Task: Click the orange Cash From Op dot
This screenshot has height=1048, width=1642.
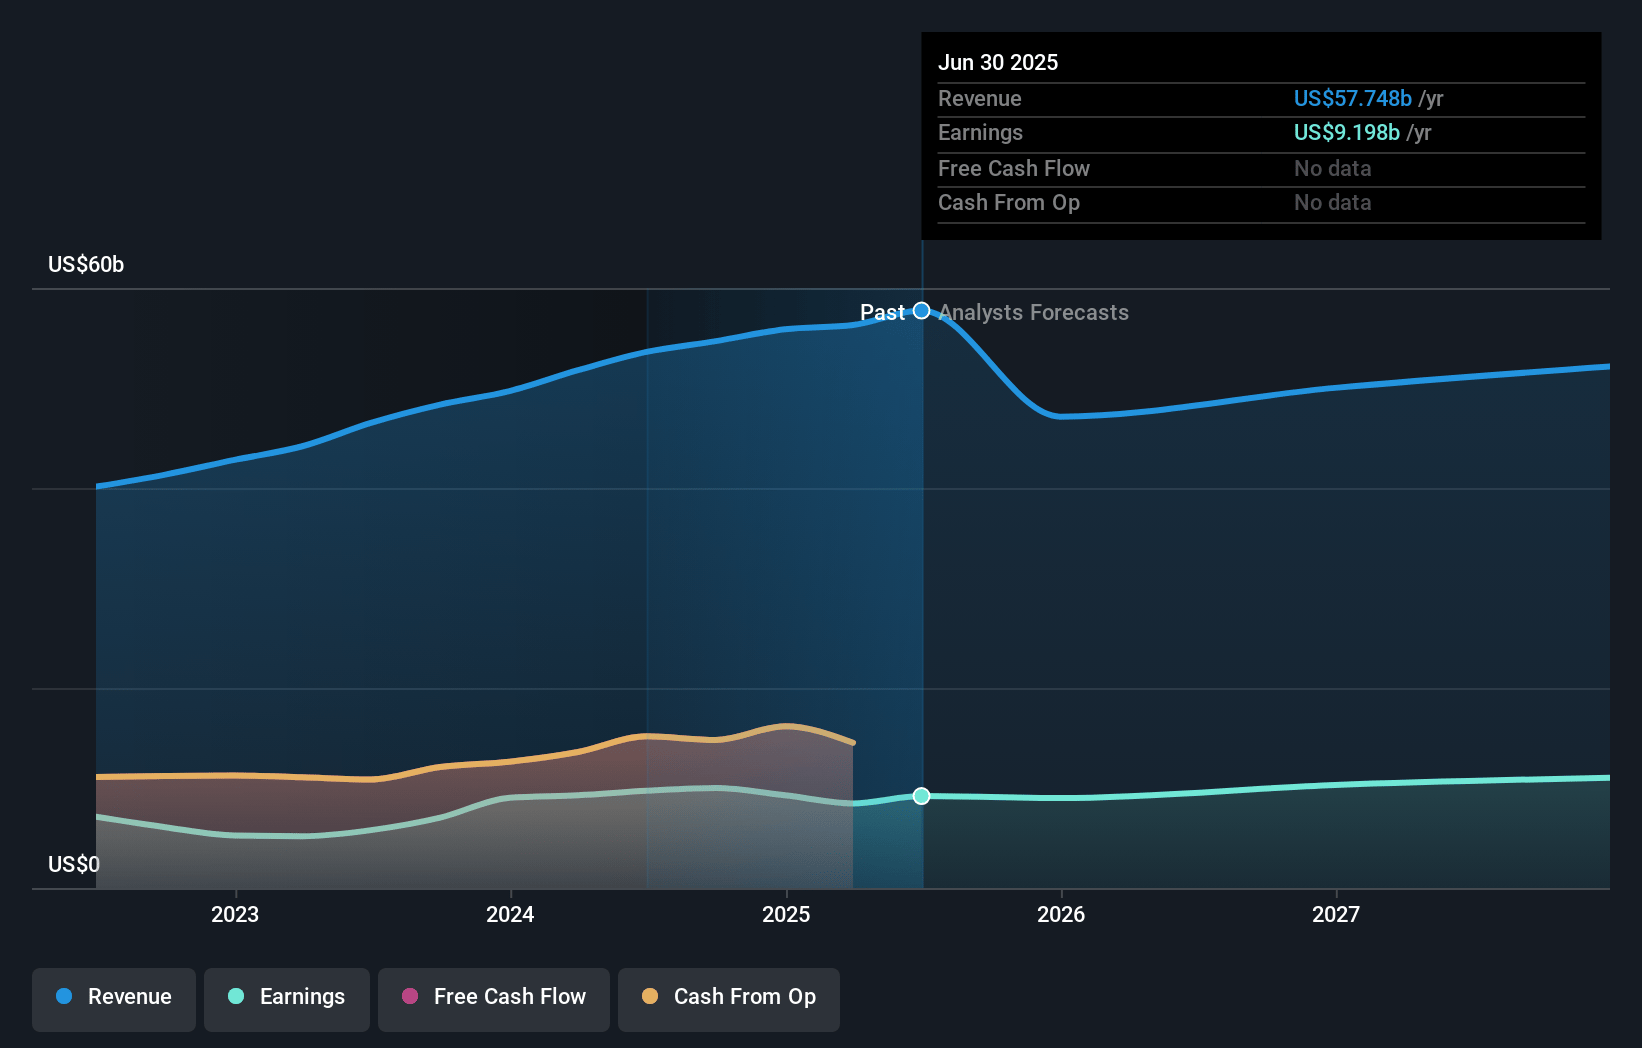Action: [x=650, y=996]
